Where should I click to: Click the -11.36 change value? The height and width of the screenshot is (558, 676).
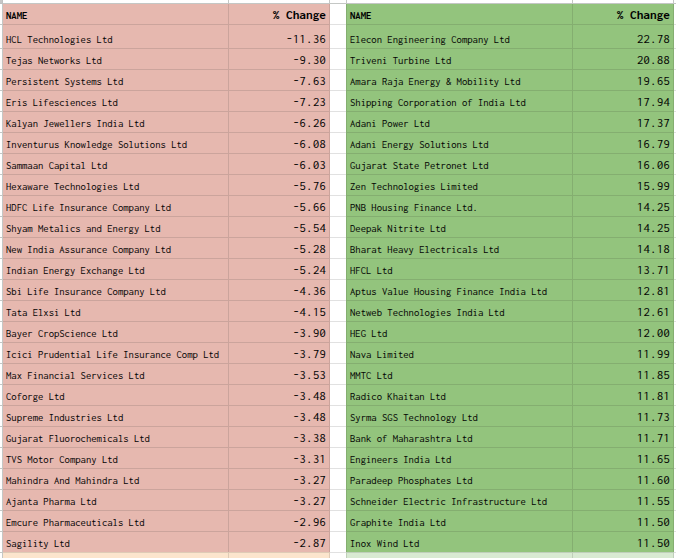coord(306,39)
